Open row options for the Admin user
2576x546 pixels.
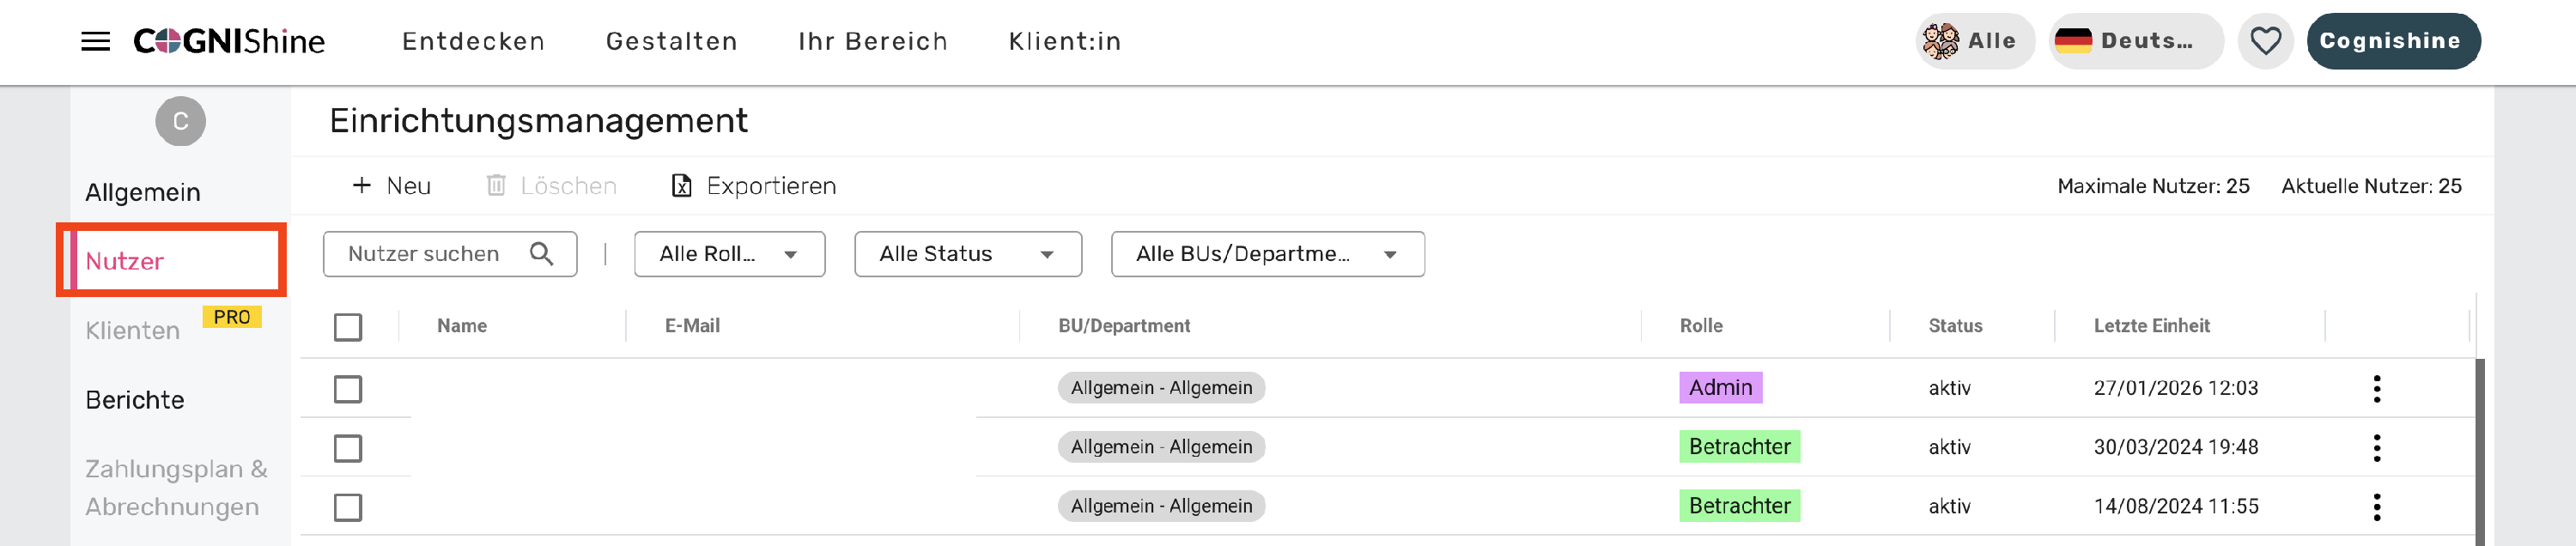tap(2376, 388)
